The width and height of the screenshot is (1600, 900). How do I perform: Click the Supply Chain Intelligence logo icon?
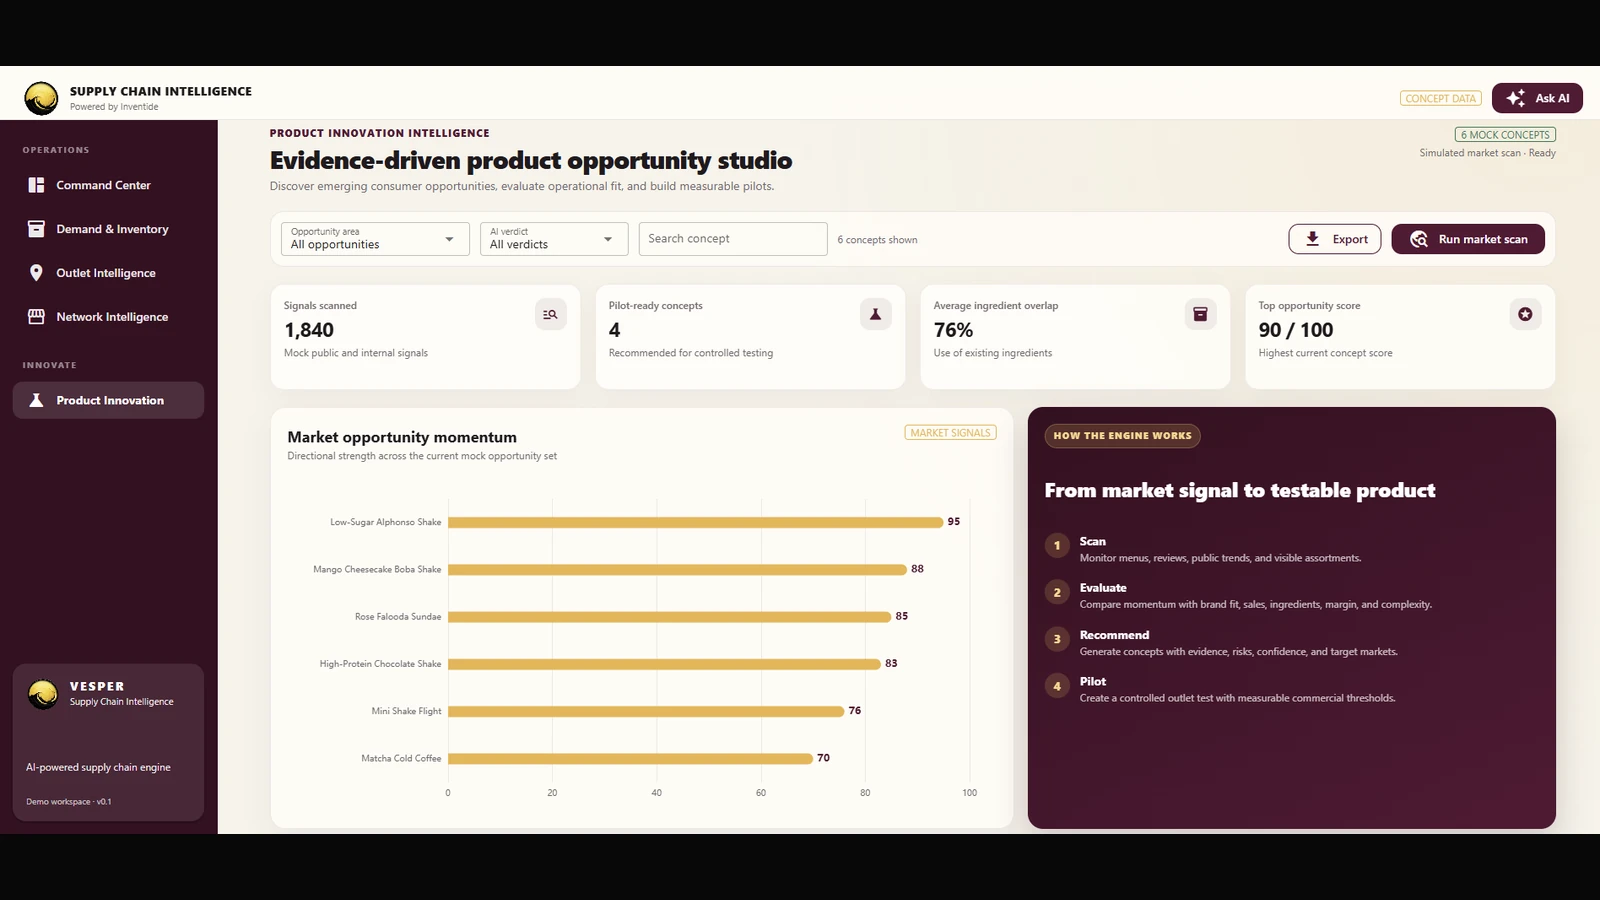coord(41,98)
